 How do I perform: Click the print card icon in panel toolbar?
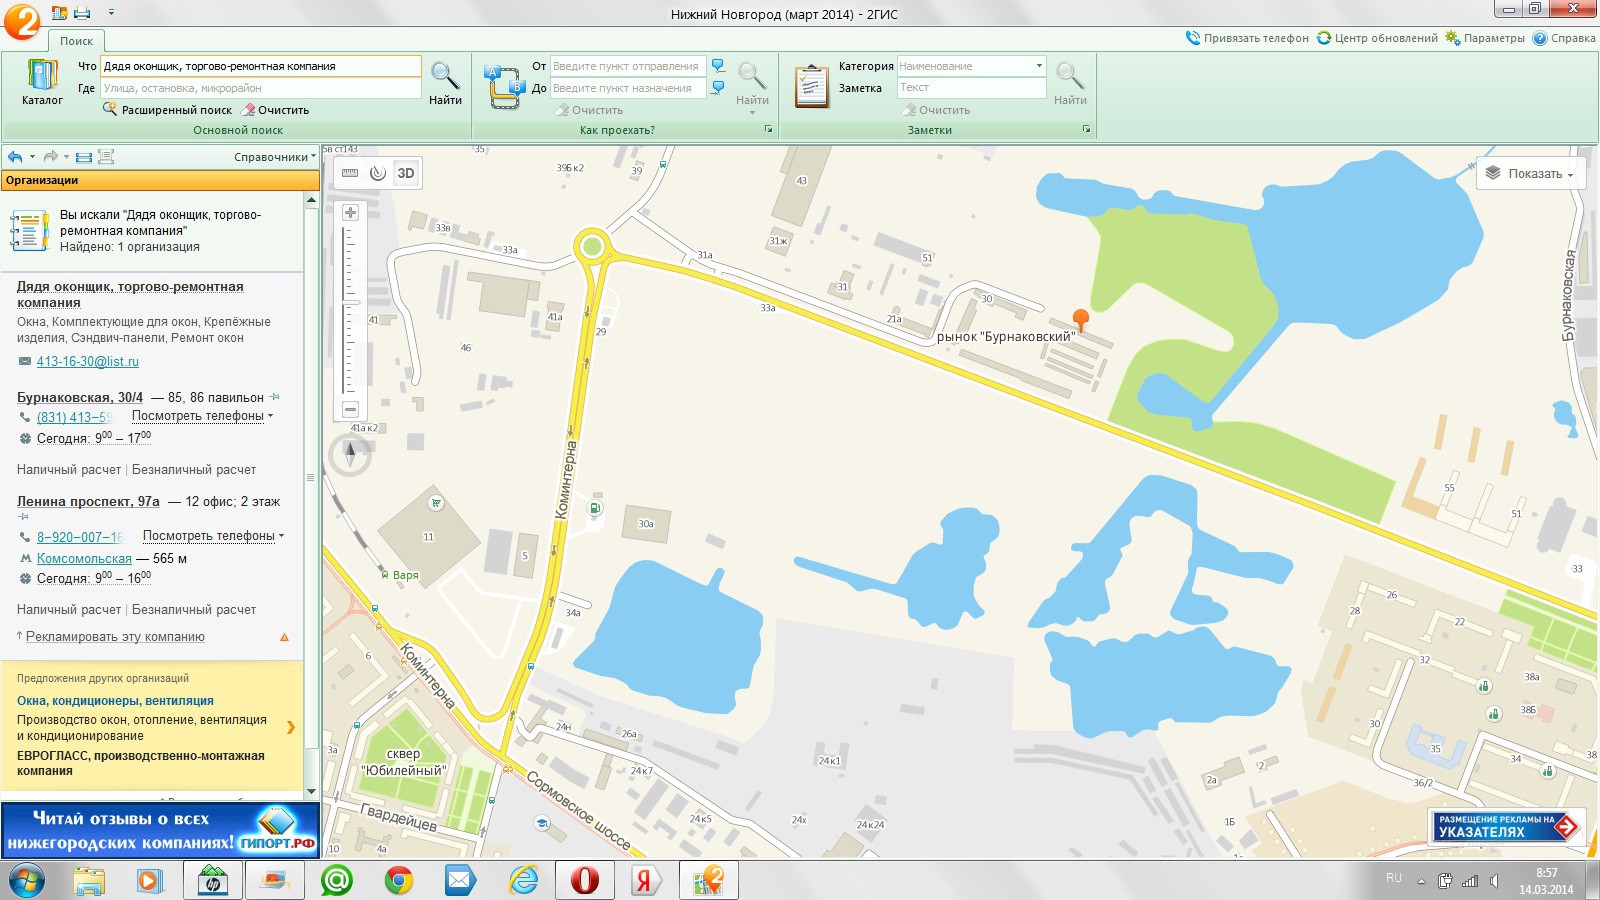pos(106,157)
